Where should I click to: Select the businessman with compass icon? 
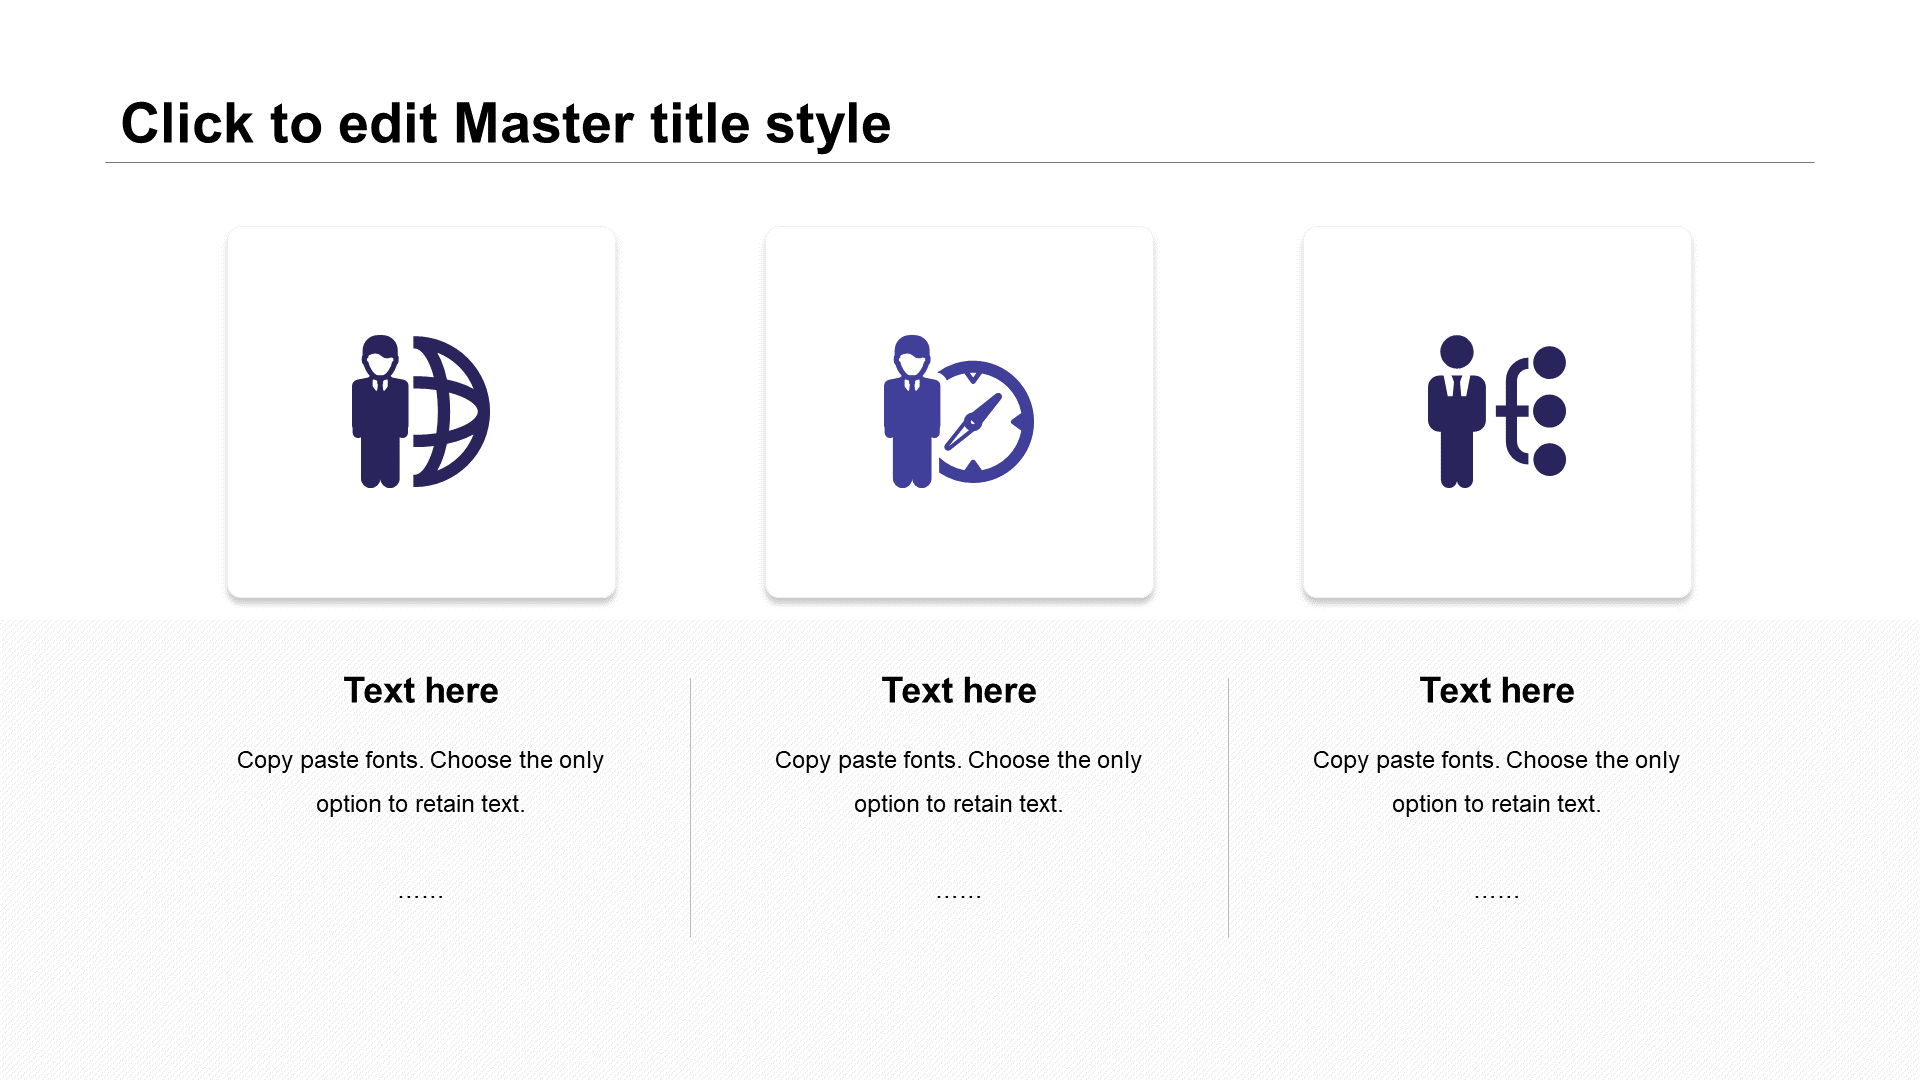[x=959, y=411]
